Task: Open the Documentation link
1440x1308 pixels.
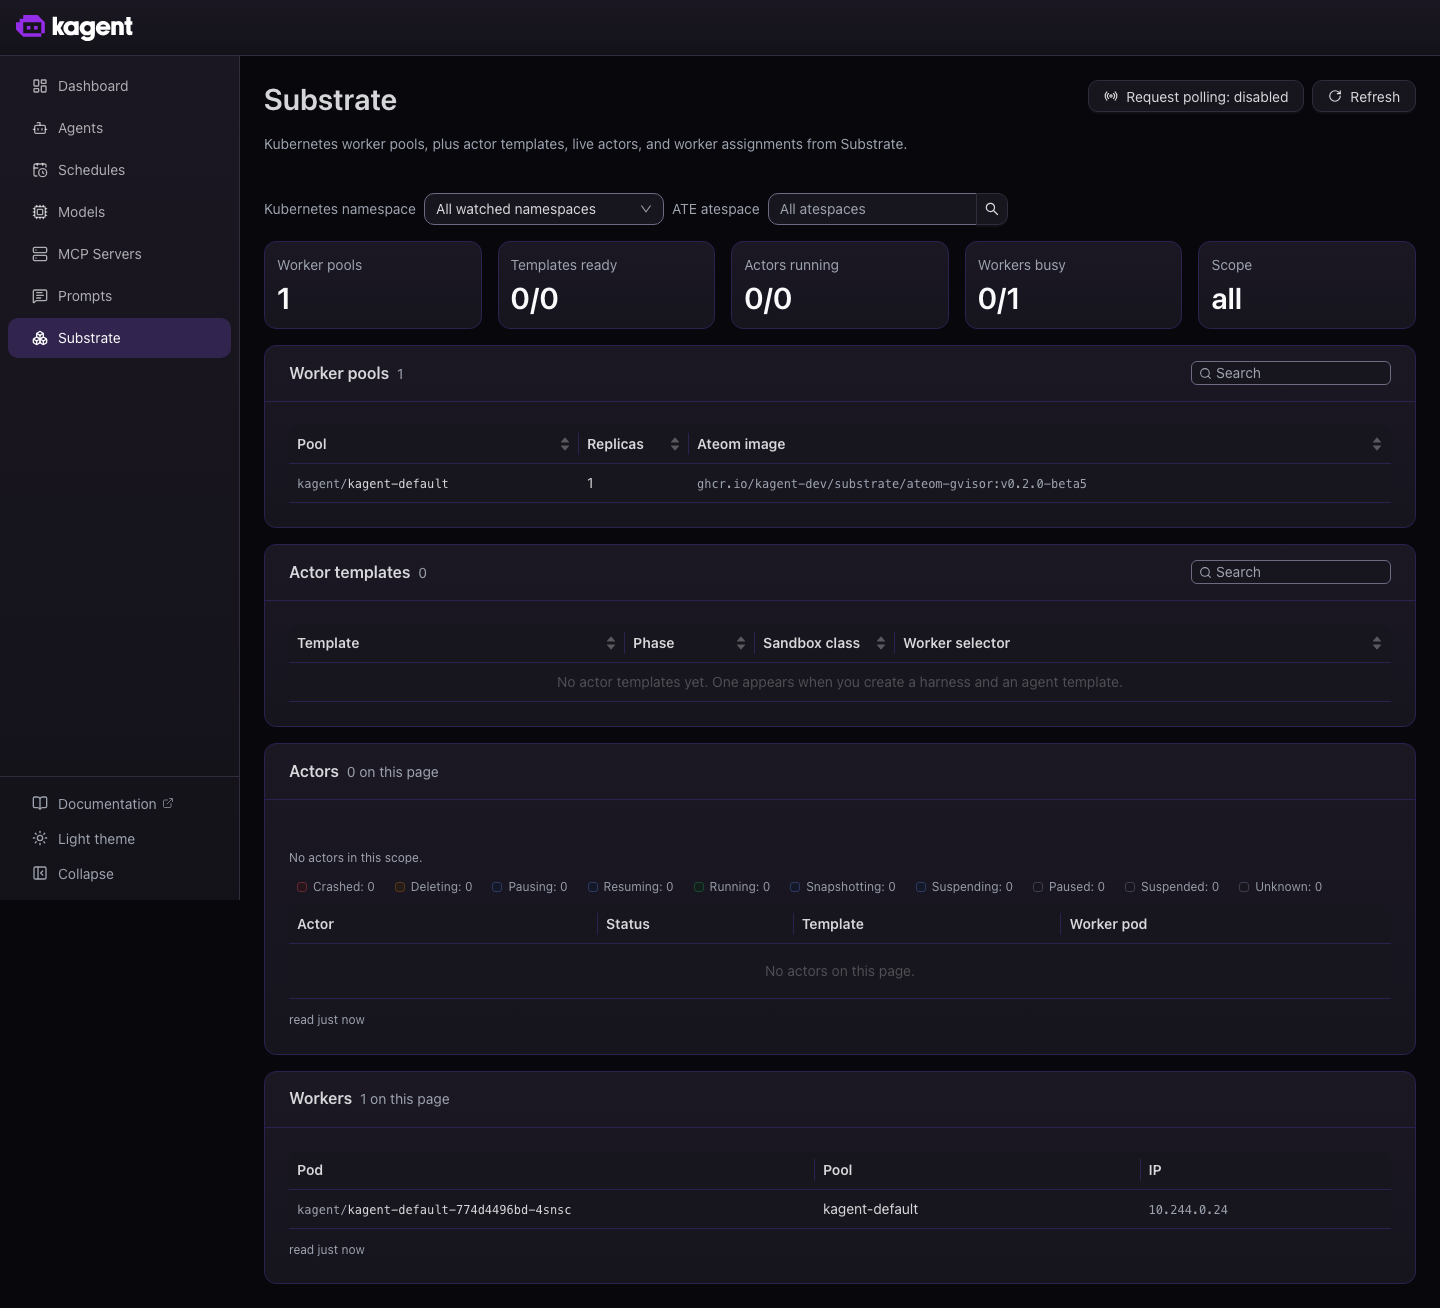Action: point(107,804)
